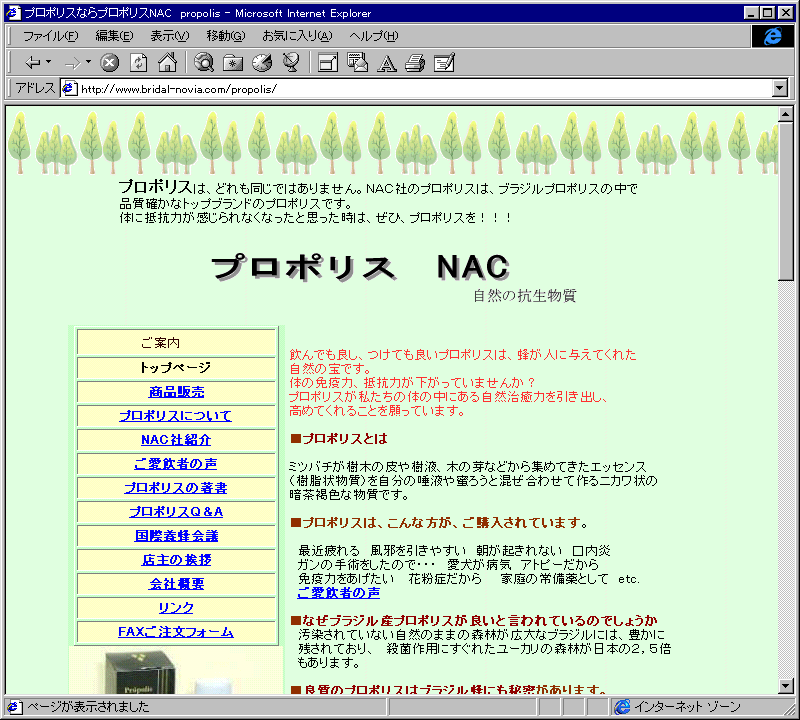This screenshot has width=800, height=720.
Task: Click the ページが表示されました status text
Action: pyautogui.click(x=88, y=707)
